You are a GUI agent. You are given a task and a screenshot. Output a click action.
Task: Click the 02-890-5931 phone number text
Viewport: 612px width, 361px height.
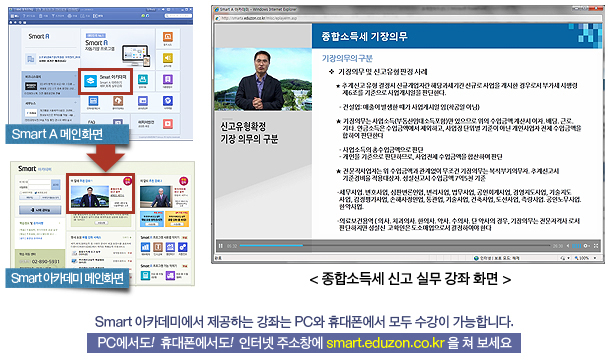(x=45, y=261)
